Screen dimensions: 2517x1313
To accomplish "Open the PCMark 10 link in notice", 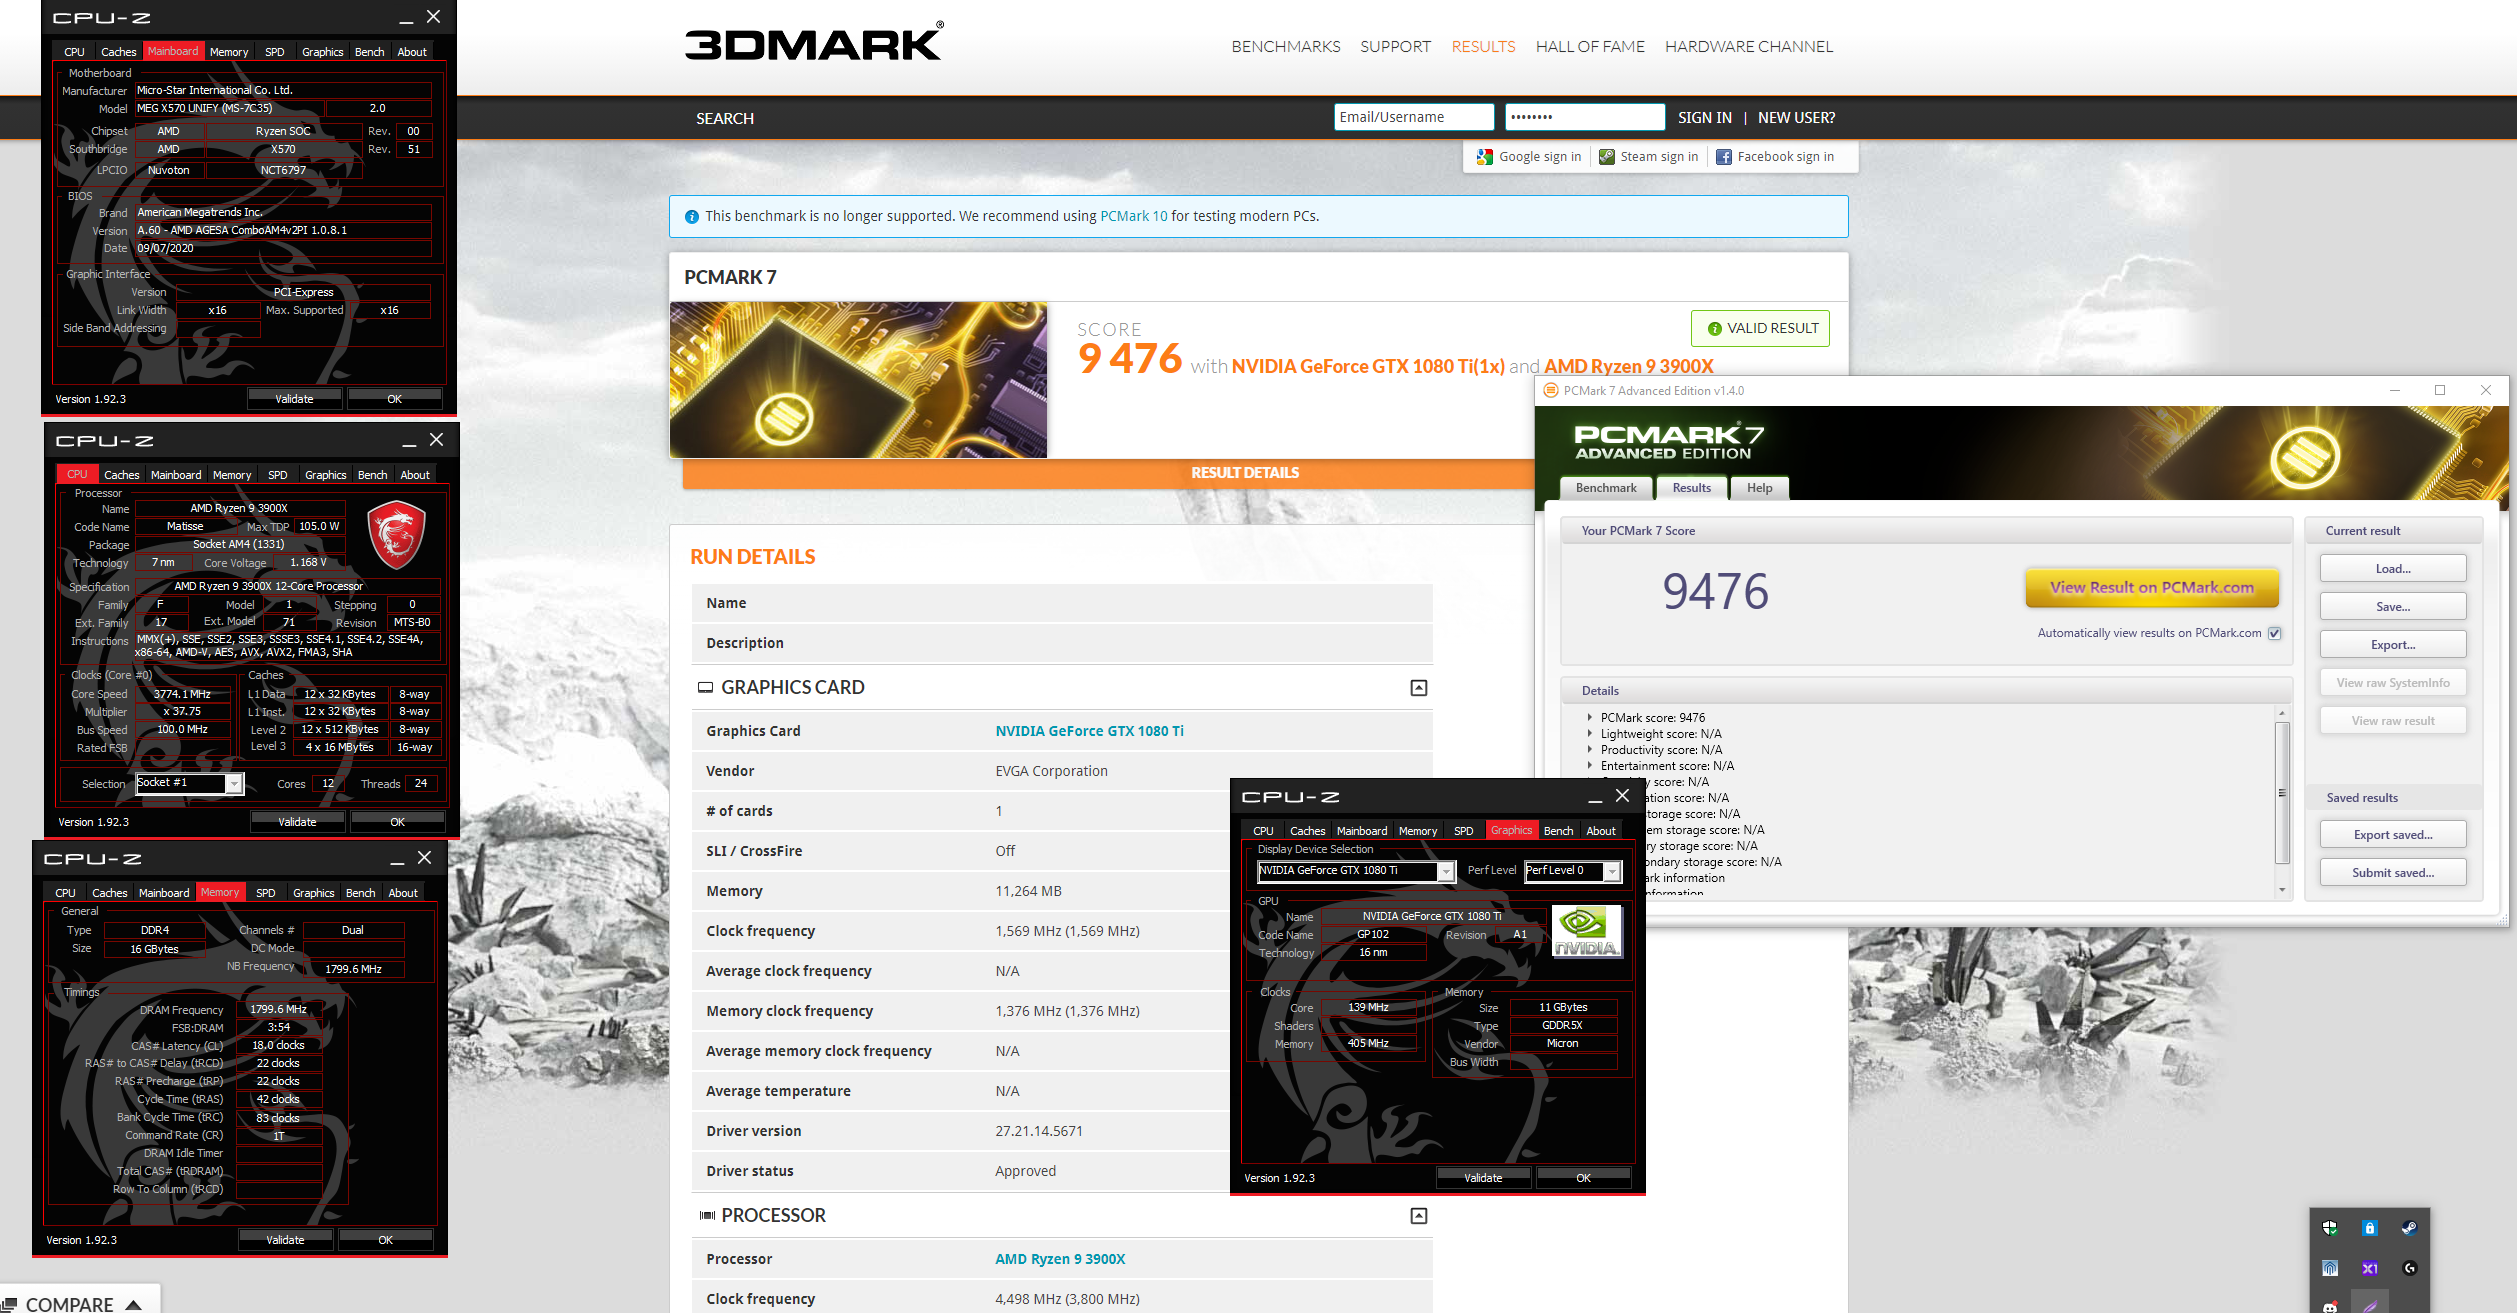I will click(1133, 216).
